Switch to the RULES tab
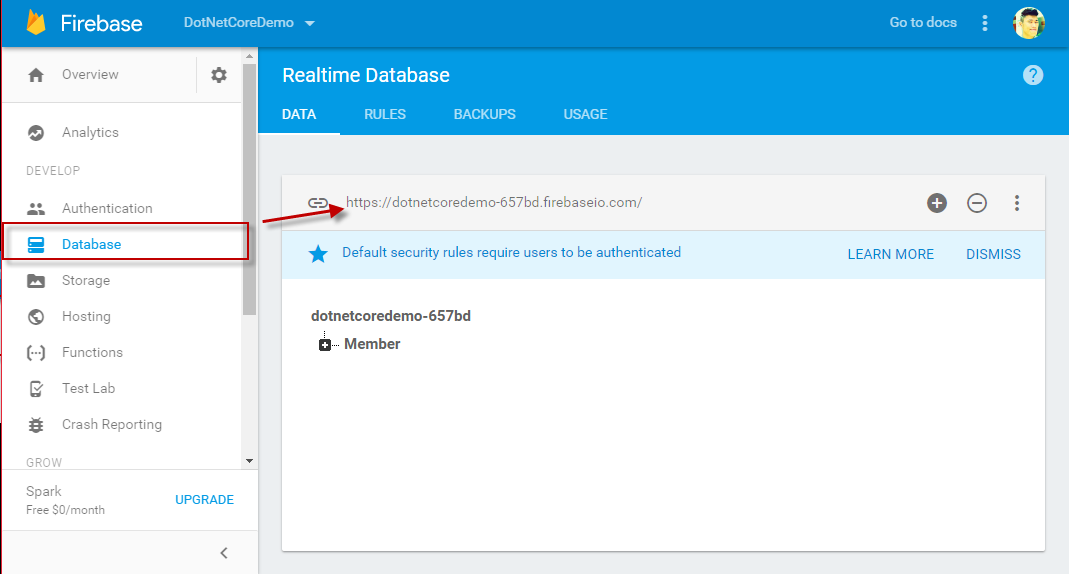The image size is (1069, 574). point(385,114)
